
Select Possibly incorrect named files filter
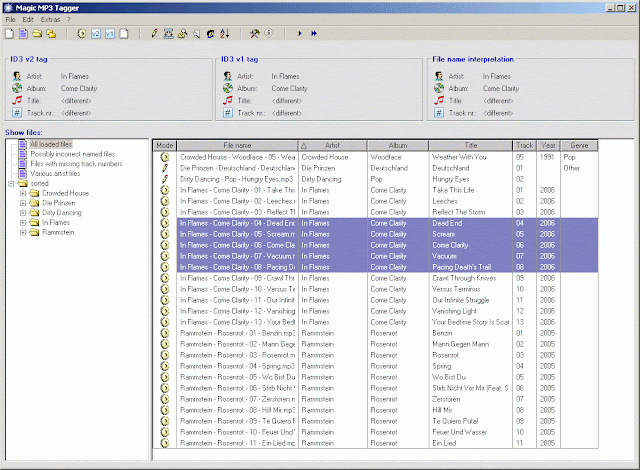click(x=73, y=154)
